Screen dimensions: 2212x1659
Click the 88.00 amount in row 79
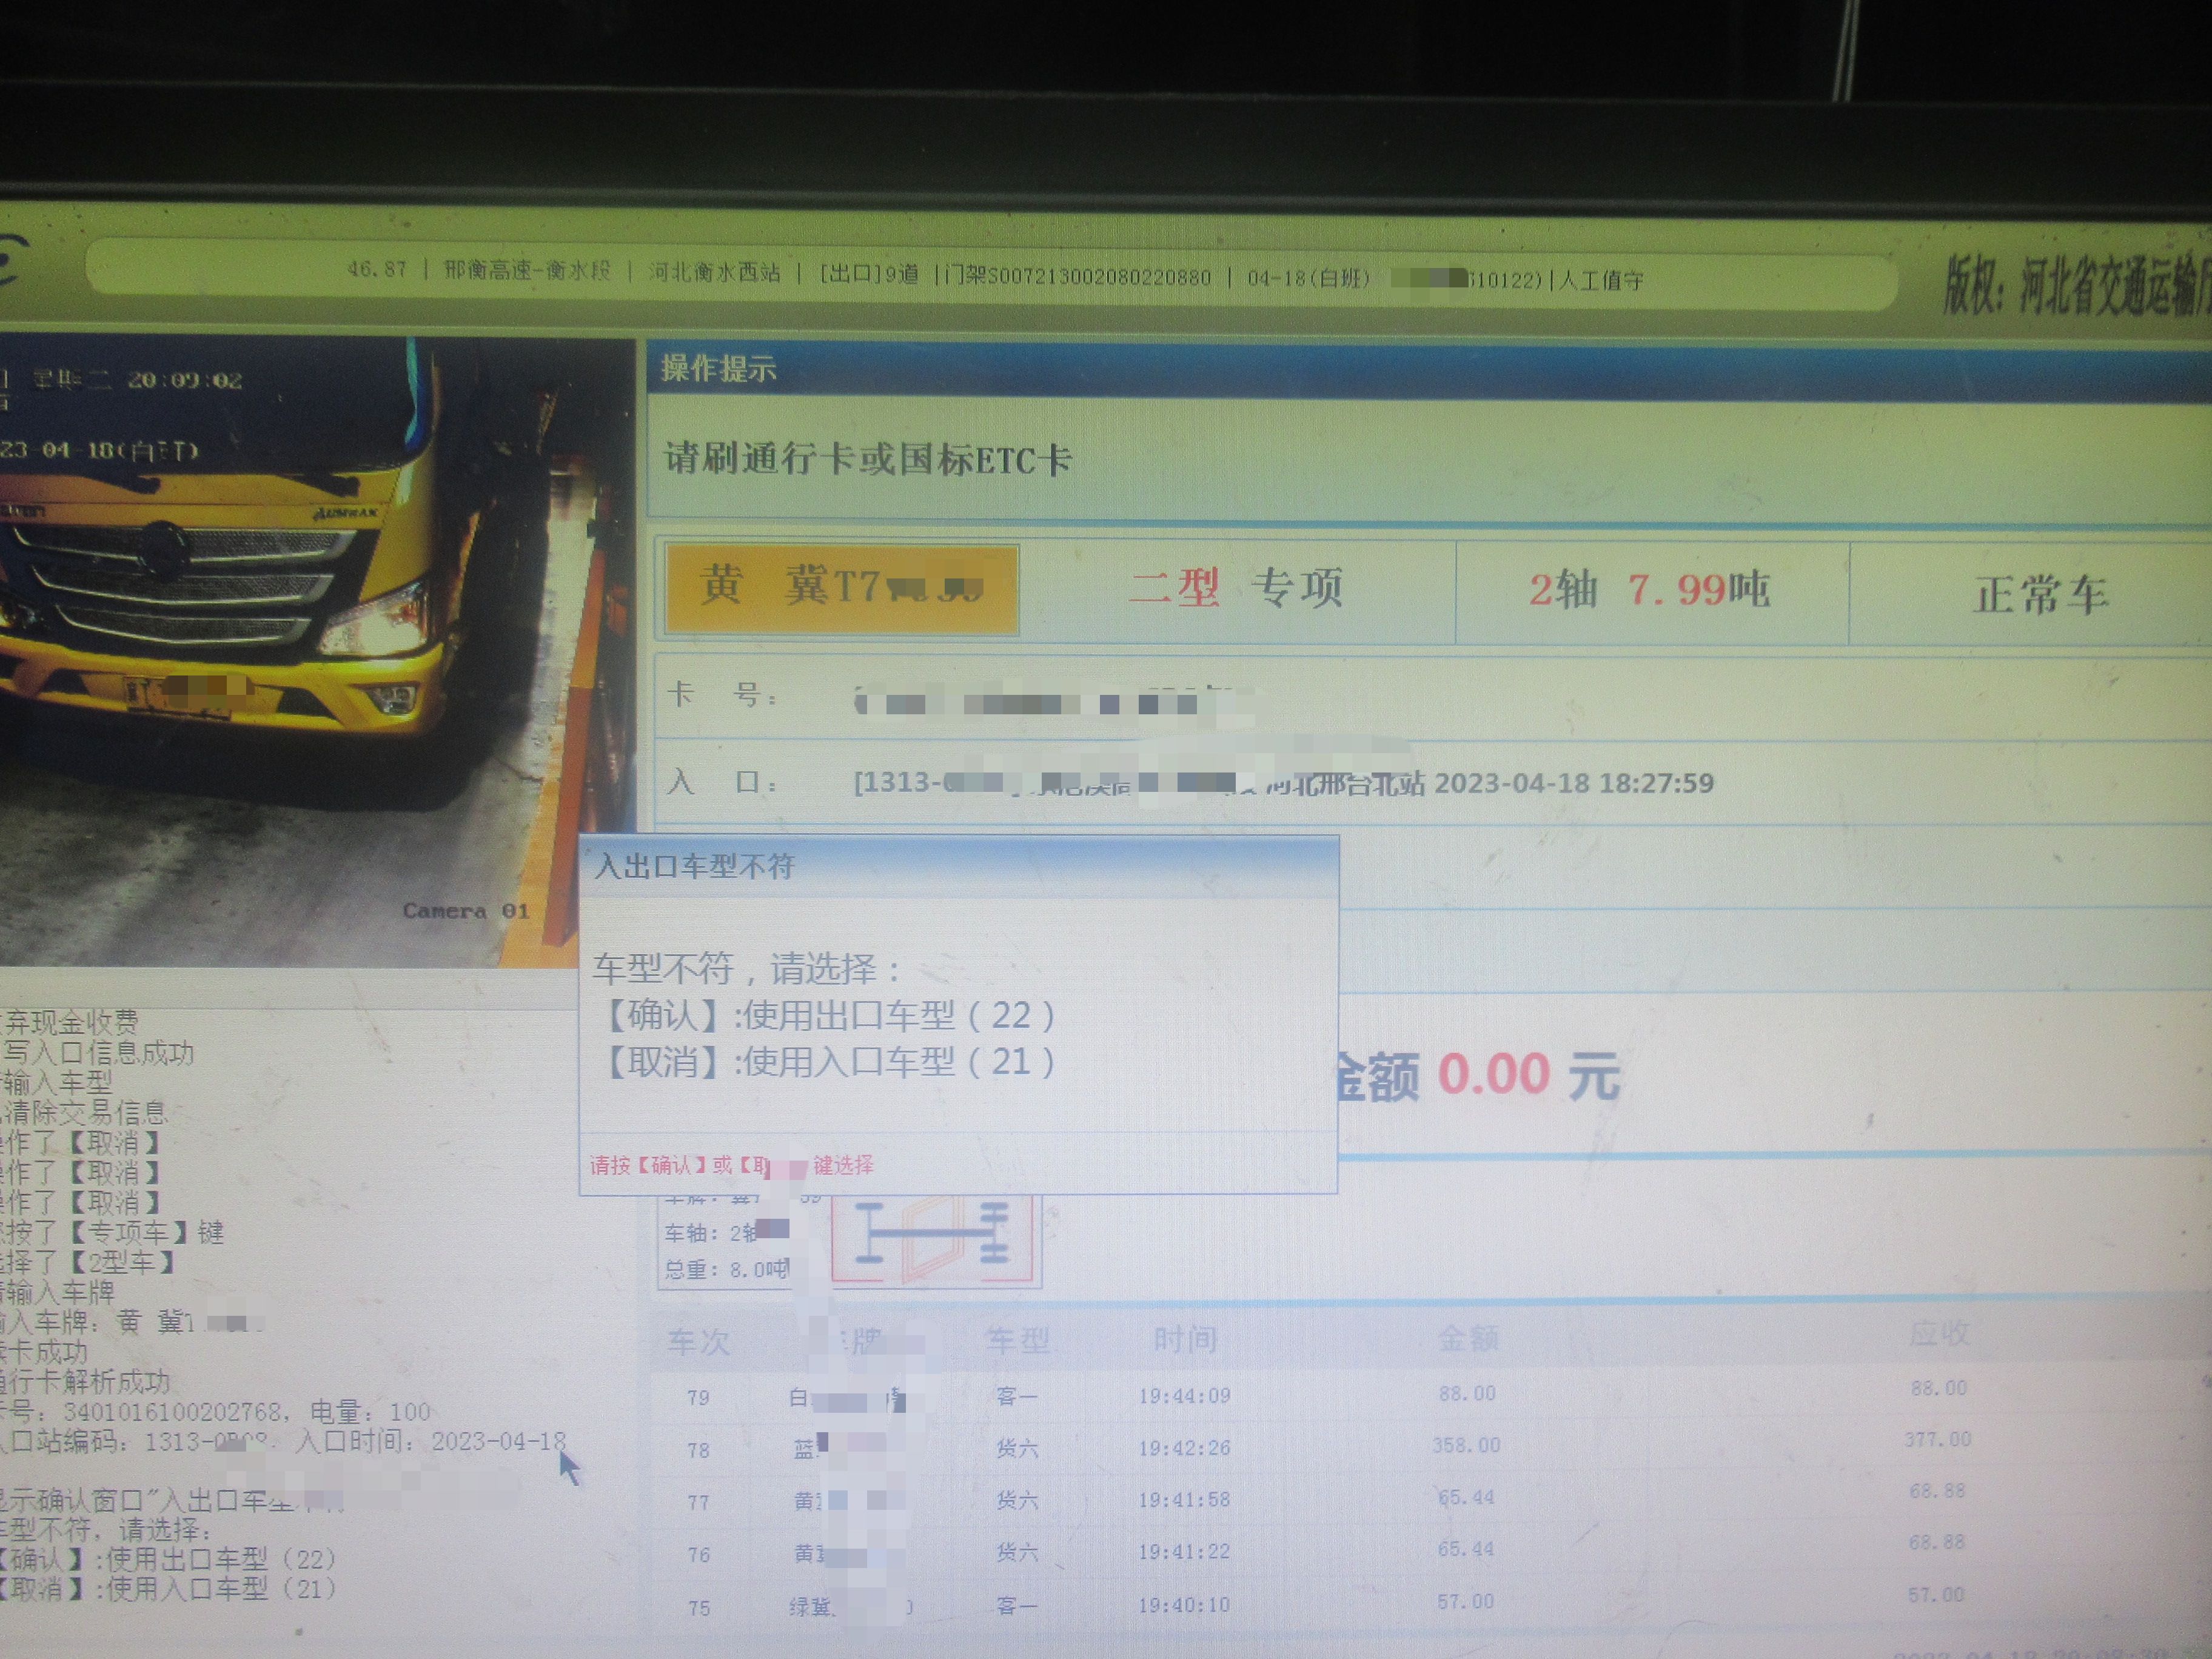1467,1393
